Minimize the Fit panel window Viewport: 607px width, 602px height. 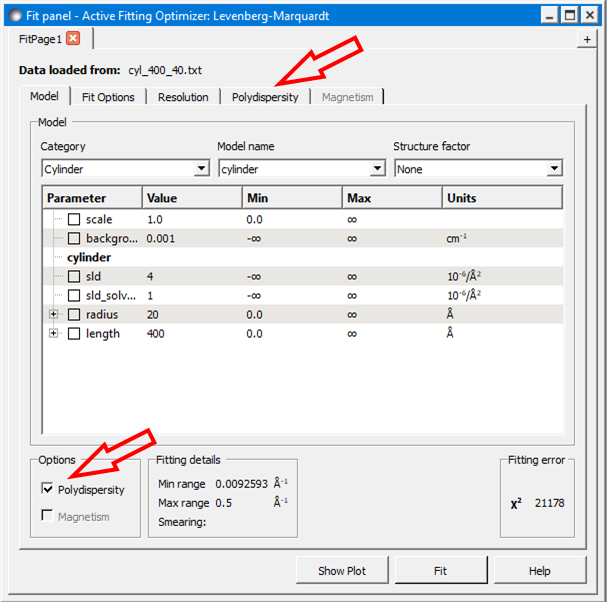(x=549, y=14)
